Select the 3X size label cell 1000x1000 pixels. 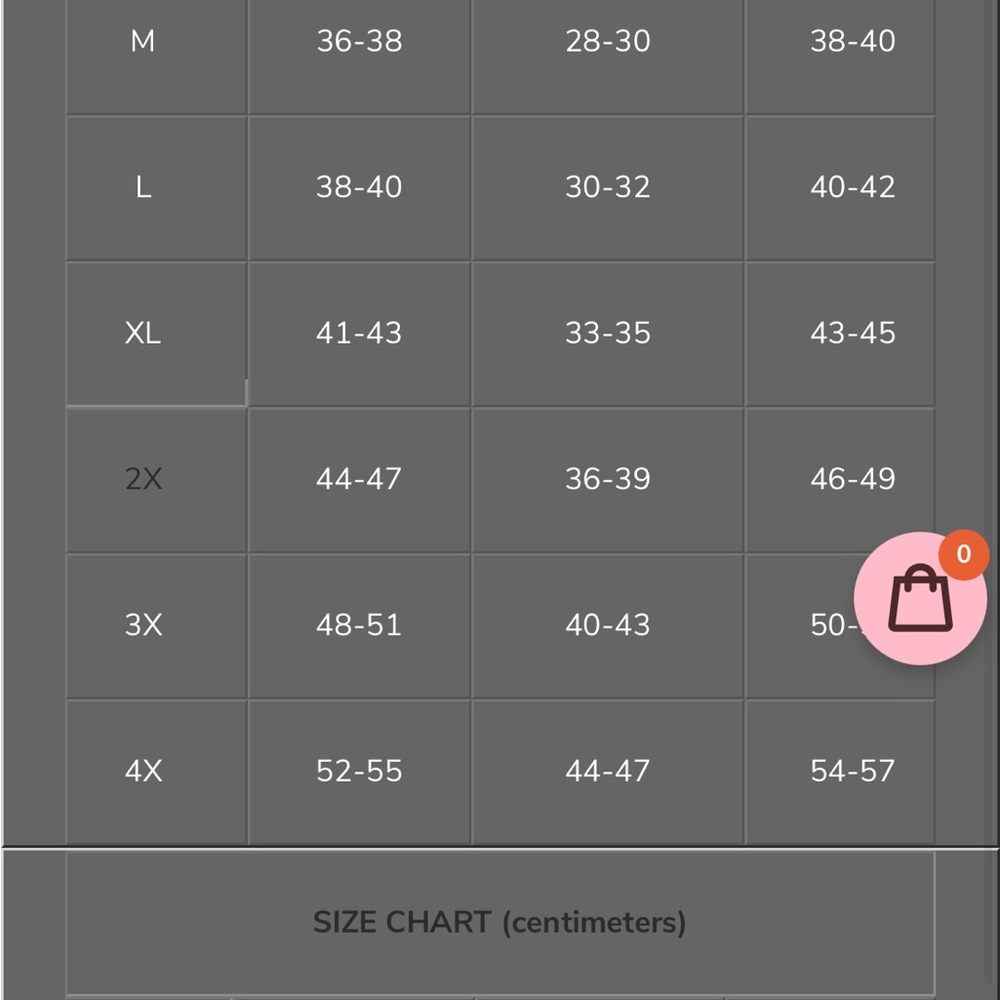[143, 625]
